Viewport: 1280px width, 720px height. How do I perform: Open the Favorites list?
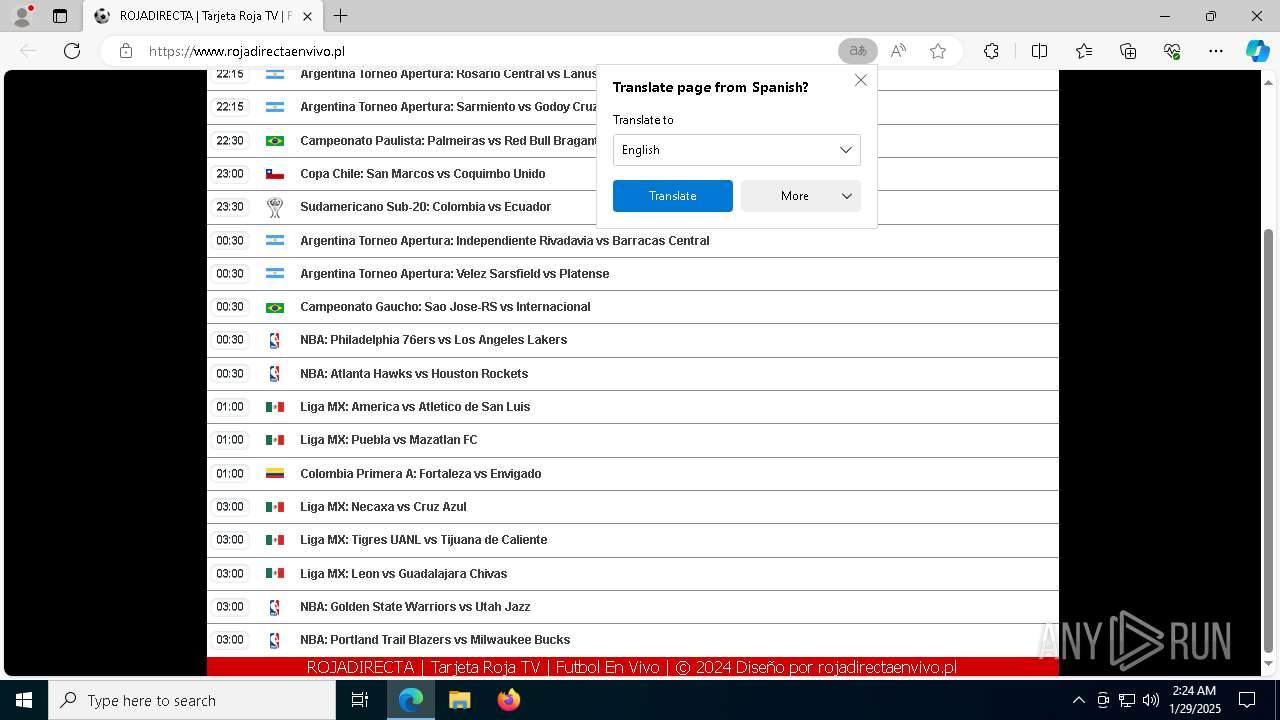1084,51
